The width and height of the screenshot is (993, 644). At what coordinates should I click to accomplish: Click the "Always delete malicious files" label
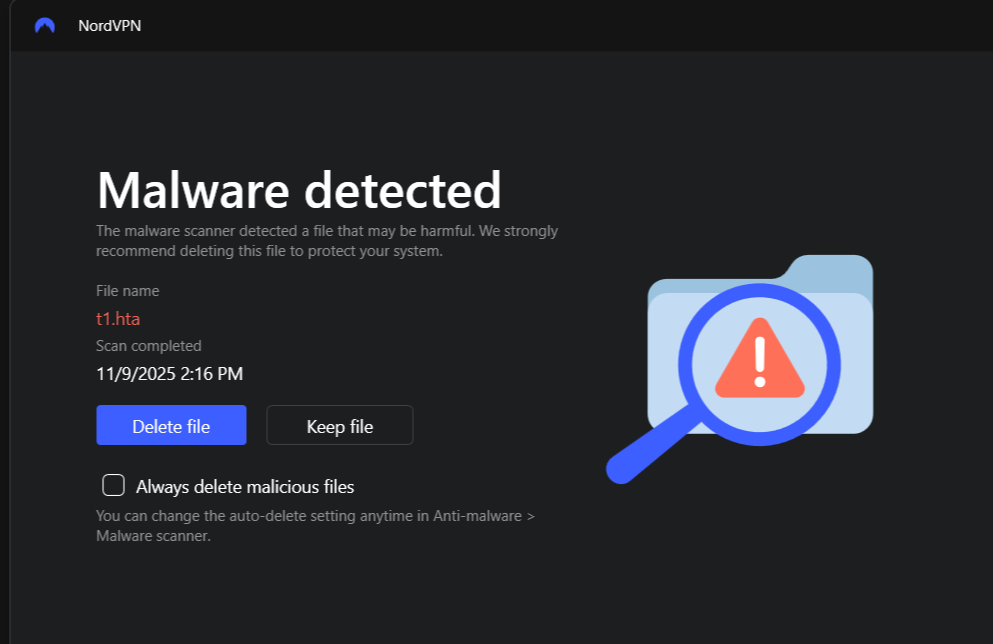pyautogui.click(x=245, y=487)
